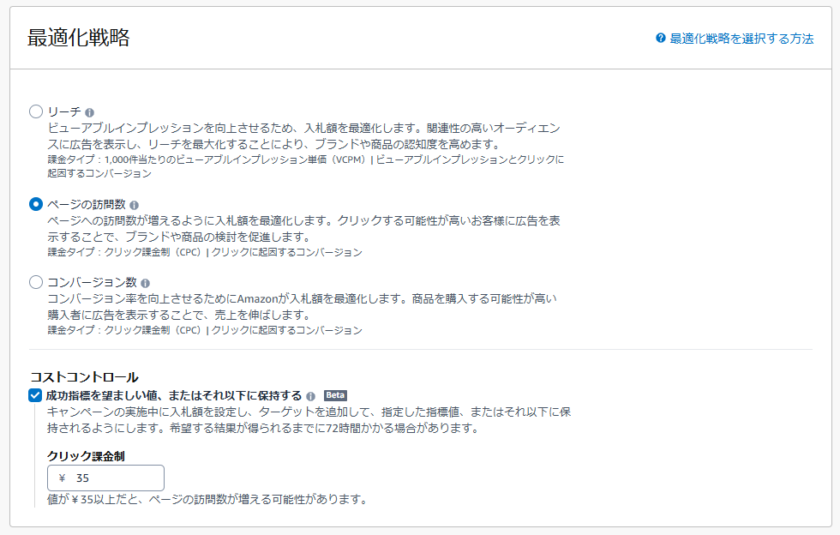Show info tooltip icon for ページの訪問数
840x535 pixels.
pos(132,204)
